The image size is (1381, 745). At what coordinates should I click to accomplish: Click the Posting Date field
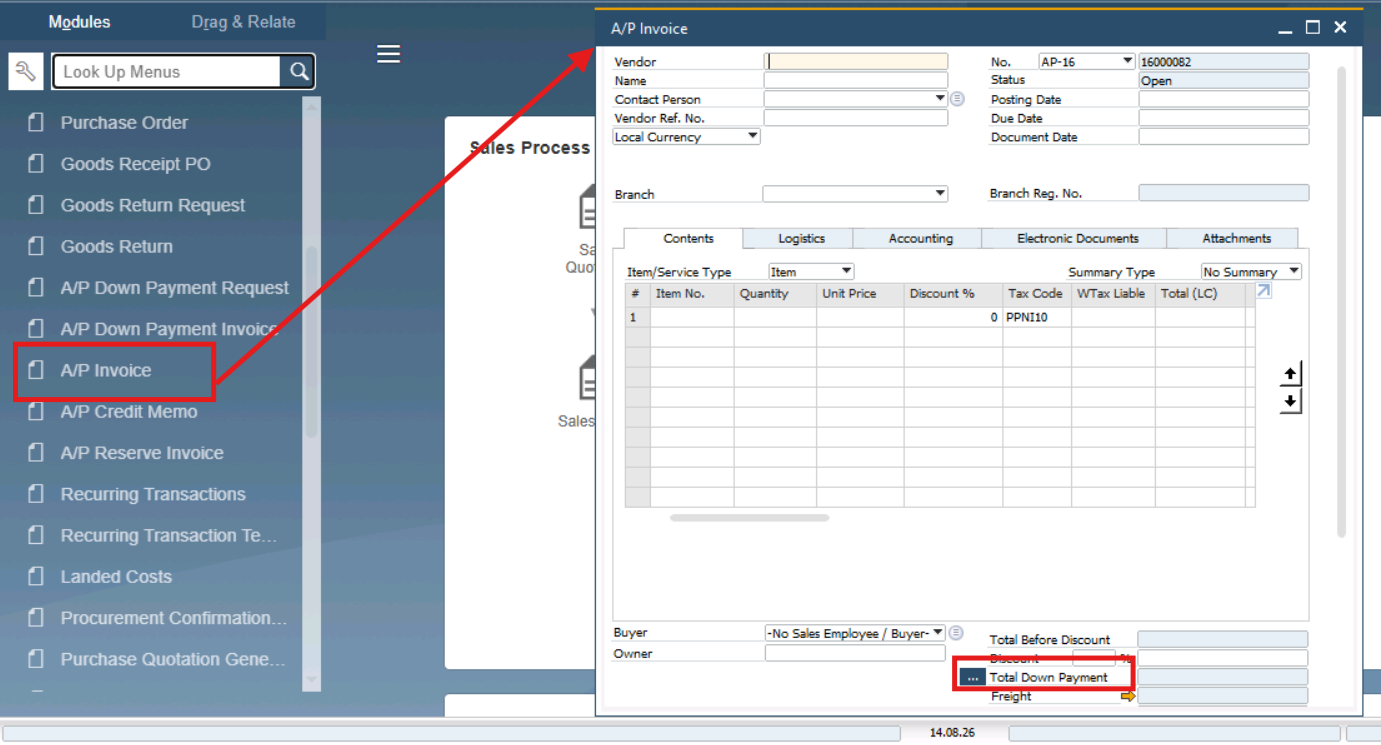pos(1224,99)
